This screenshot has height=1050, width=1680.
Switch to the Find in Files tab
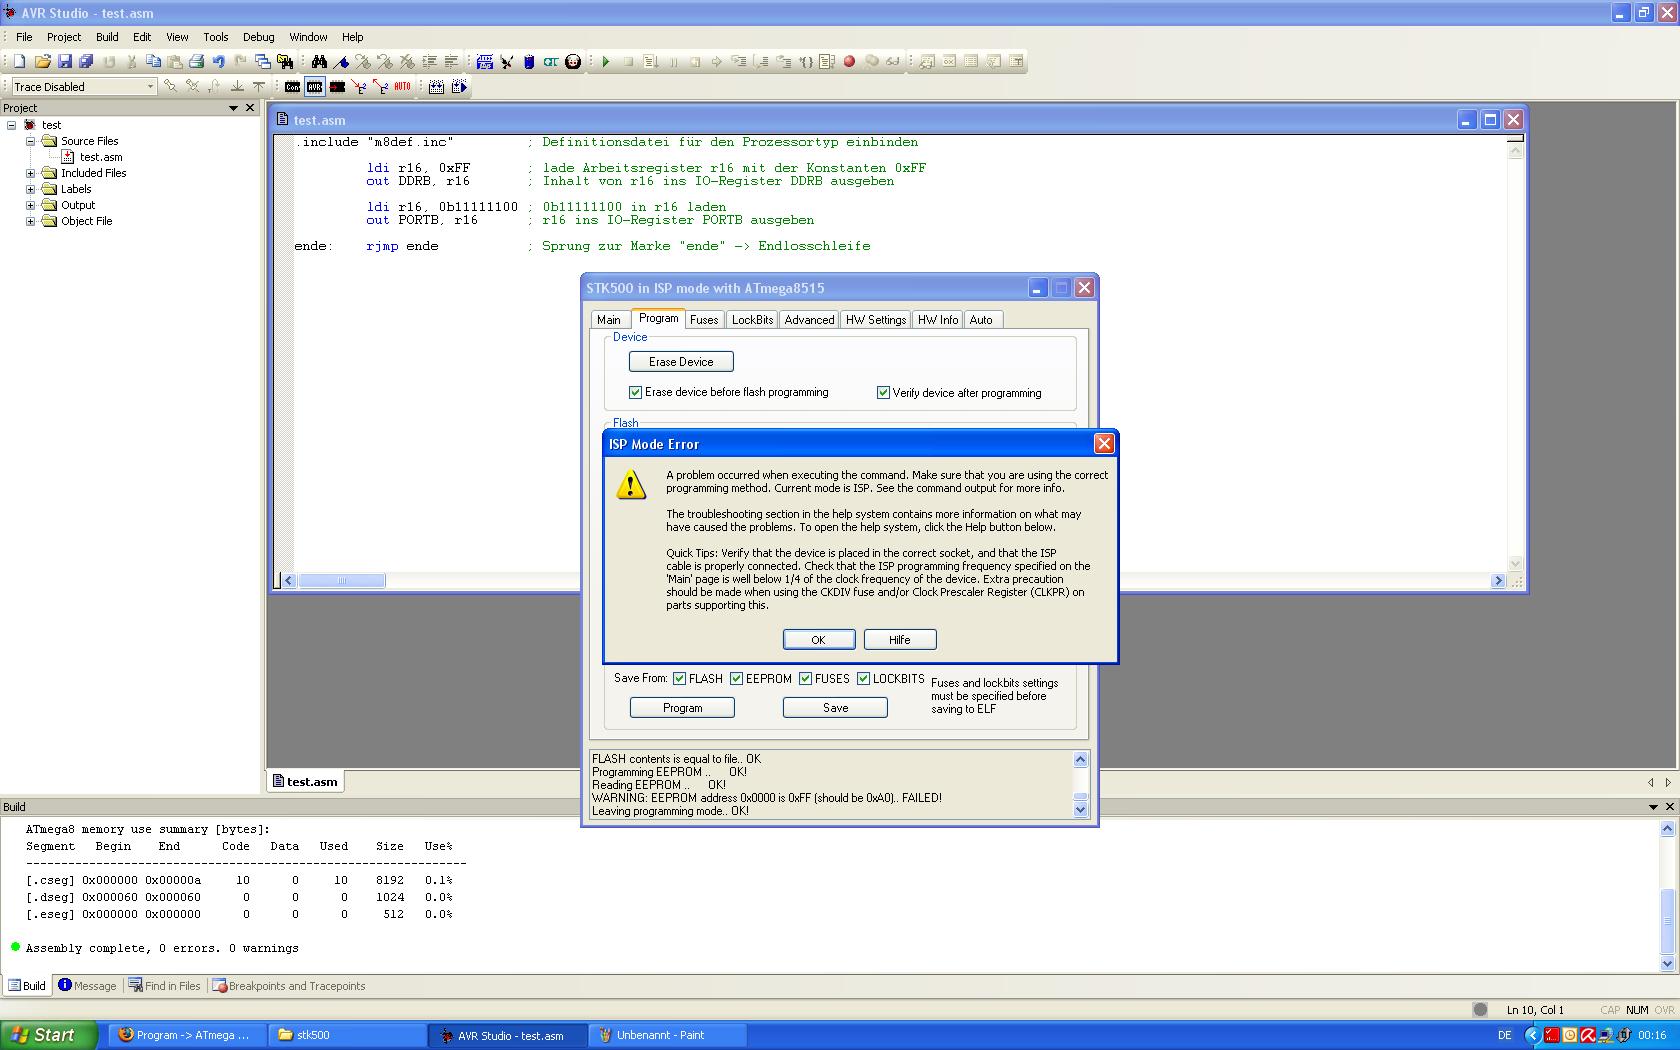click(164, 986)
